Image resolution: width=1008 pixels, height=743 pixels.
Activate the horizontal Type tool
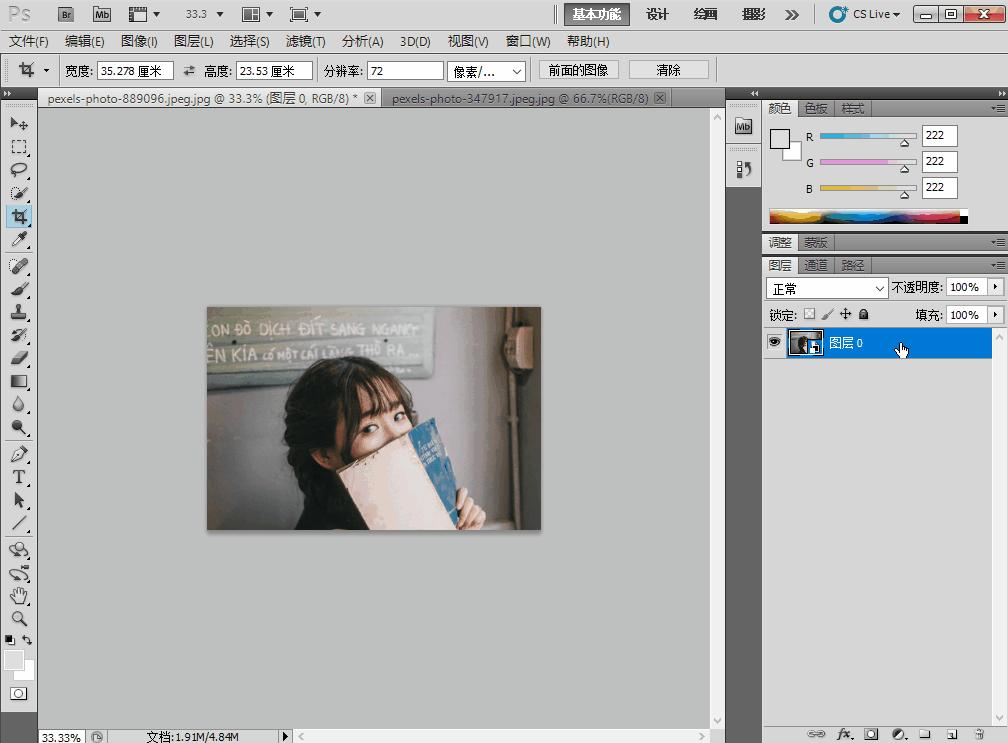19,477
